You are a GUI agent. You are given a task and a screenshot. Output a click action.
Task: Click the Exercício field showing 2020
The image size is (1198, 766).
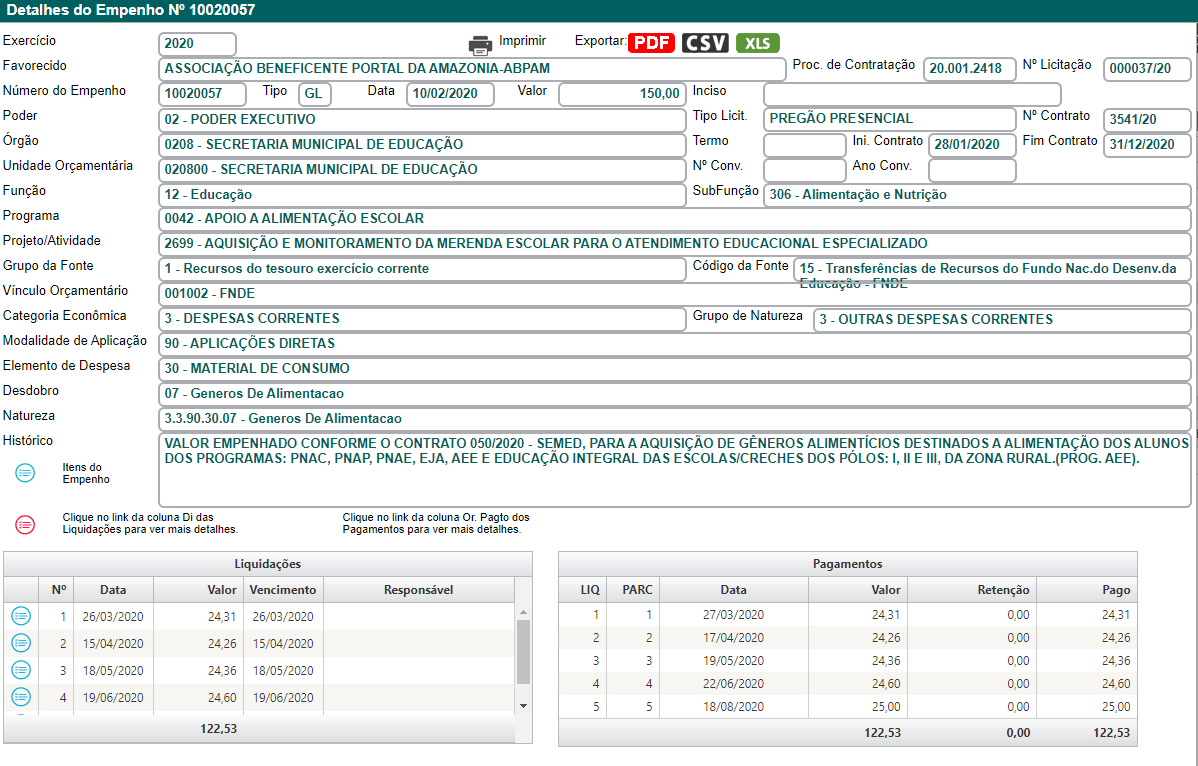(x=198, y=44)
